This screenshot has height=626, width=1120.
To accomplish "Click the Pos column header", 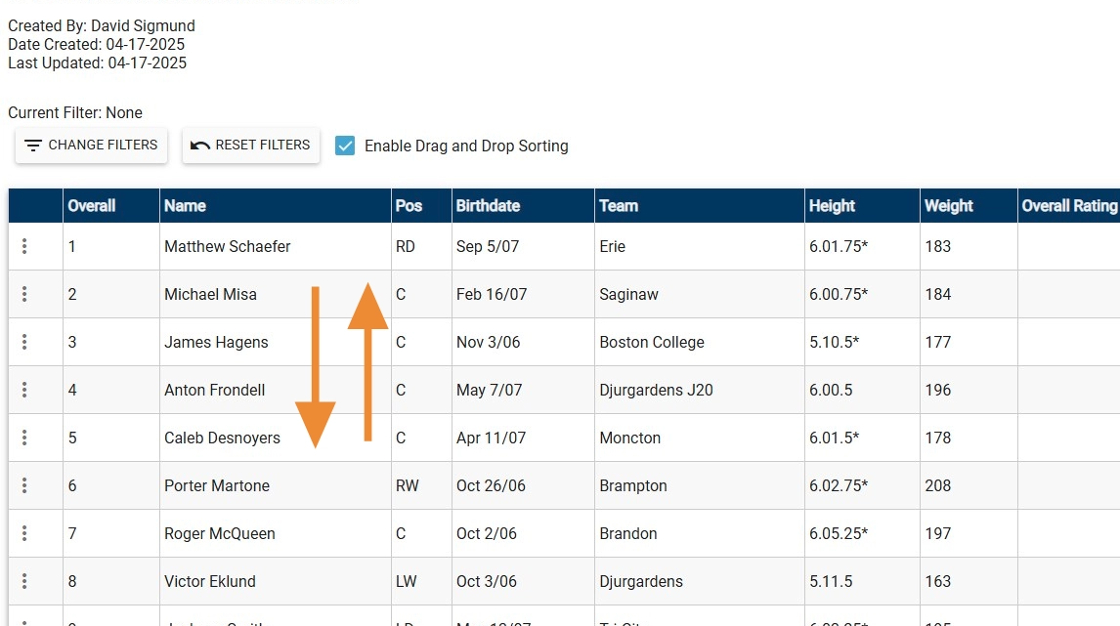I will pos(409,206).
